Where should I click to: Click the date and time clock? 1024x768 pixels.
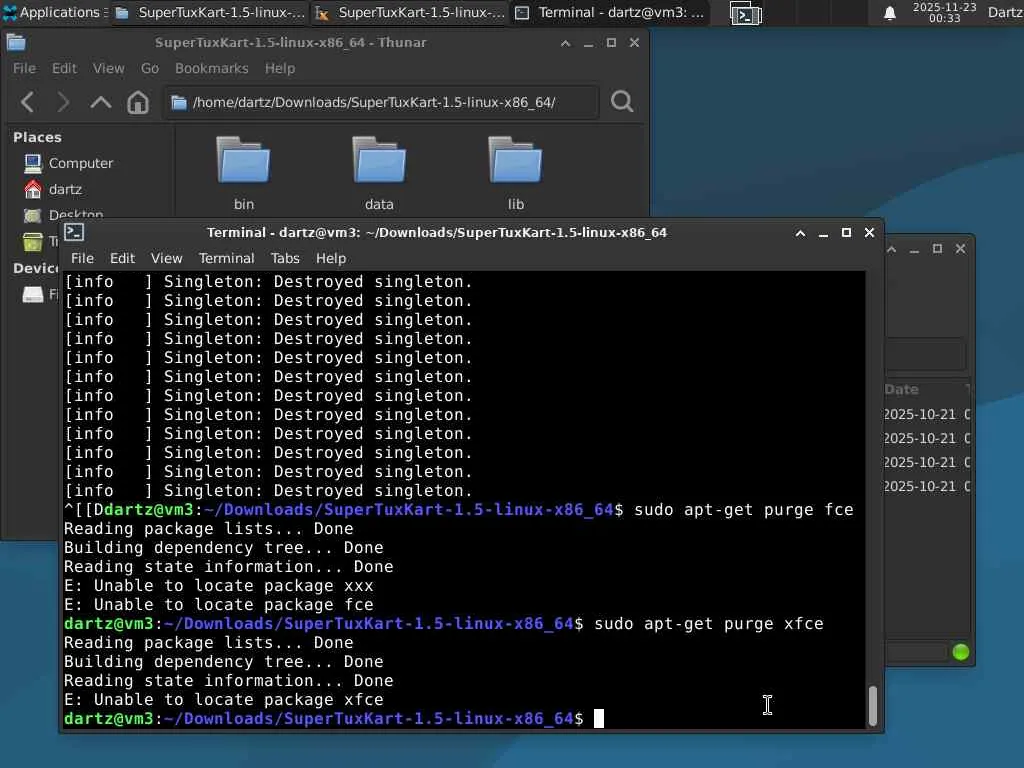[x=944, y=12]
